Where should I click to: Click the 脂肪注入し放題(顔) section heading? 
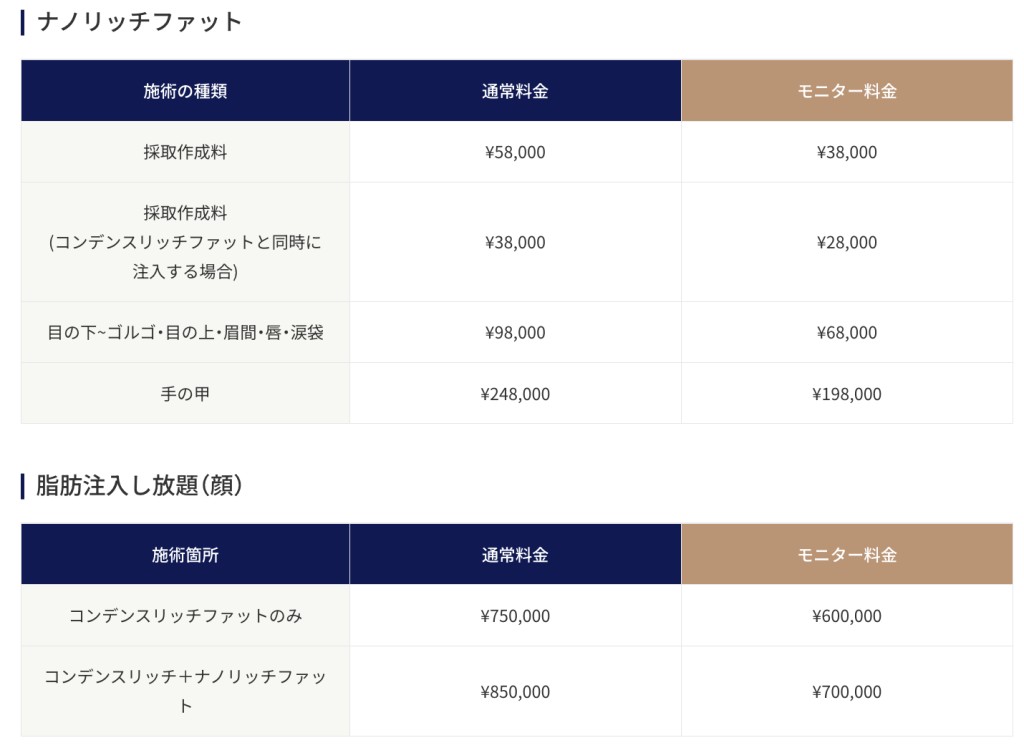(139, 485)
